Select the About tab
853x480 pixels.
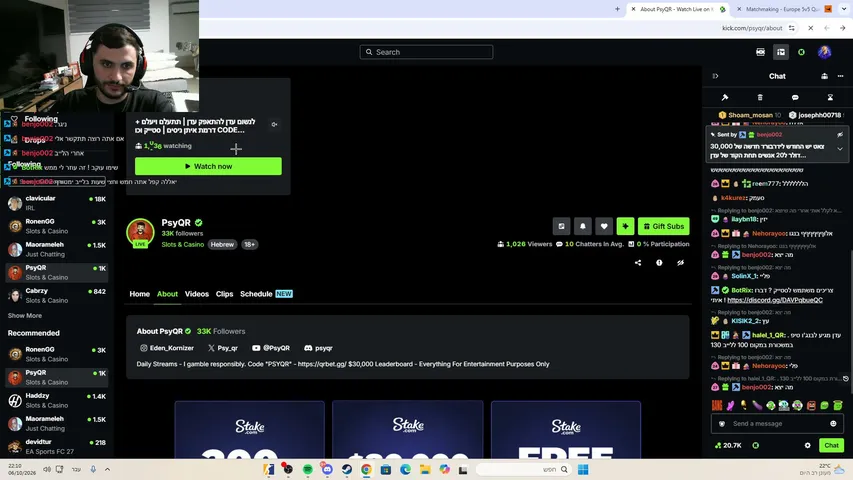tap(167, 294)
